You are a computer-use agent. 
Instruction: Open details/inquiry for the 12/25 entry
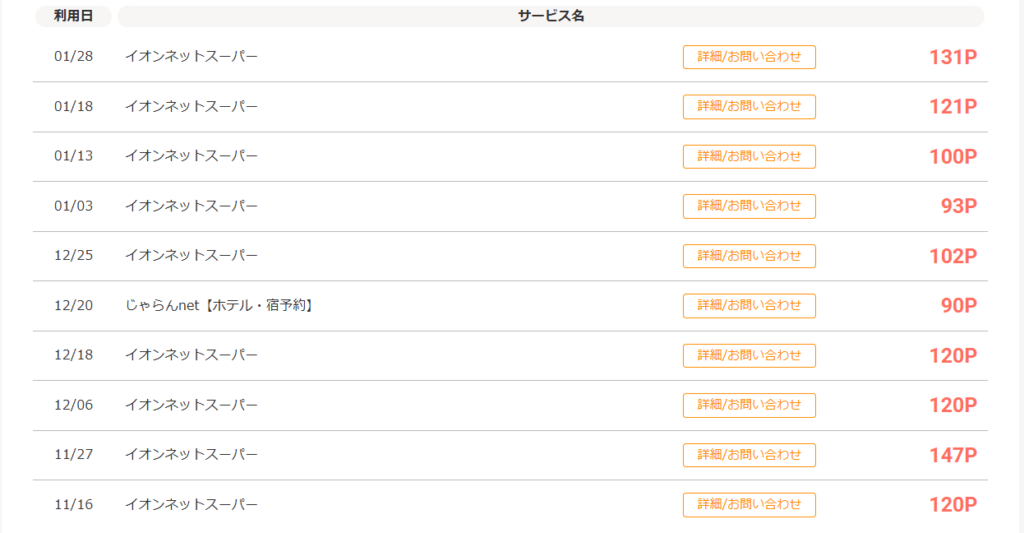click(x=749, y=256)
